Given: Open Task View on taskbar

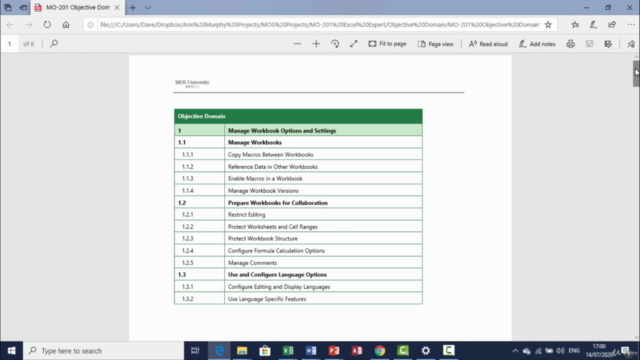Looking at the screenshot, I should tap(195, 351).
